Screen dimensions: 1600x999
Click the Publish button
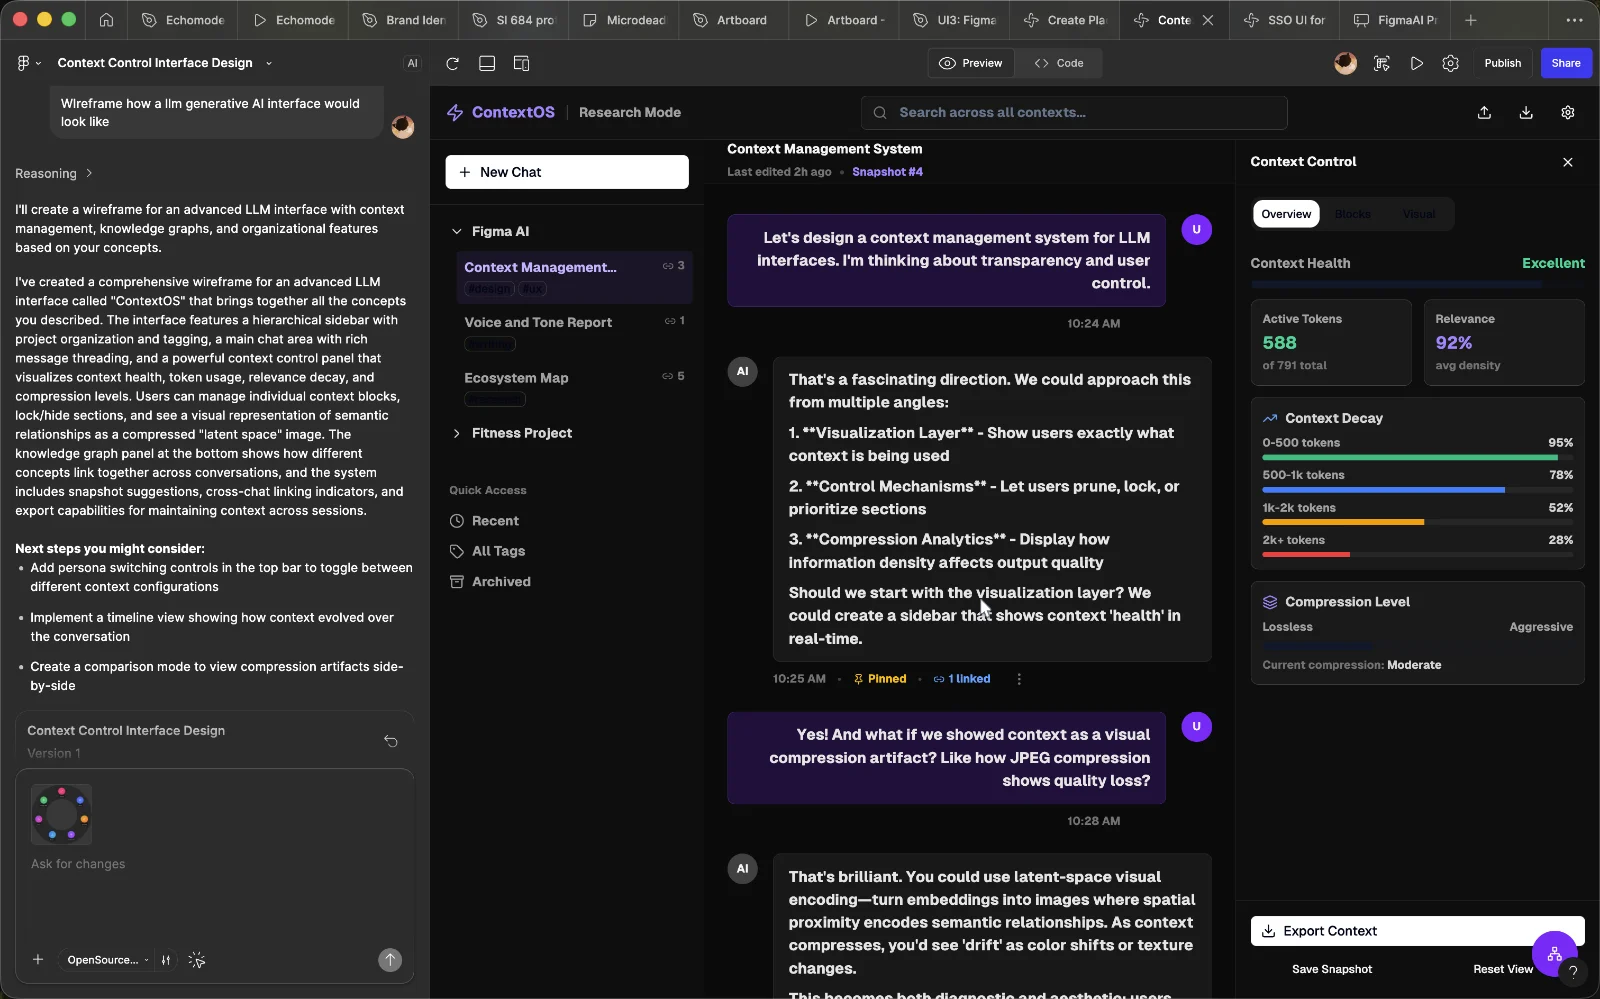click(1502, 63)
